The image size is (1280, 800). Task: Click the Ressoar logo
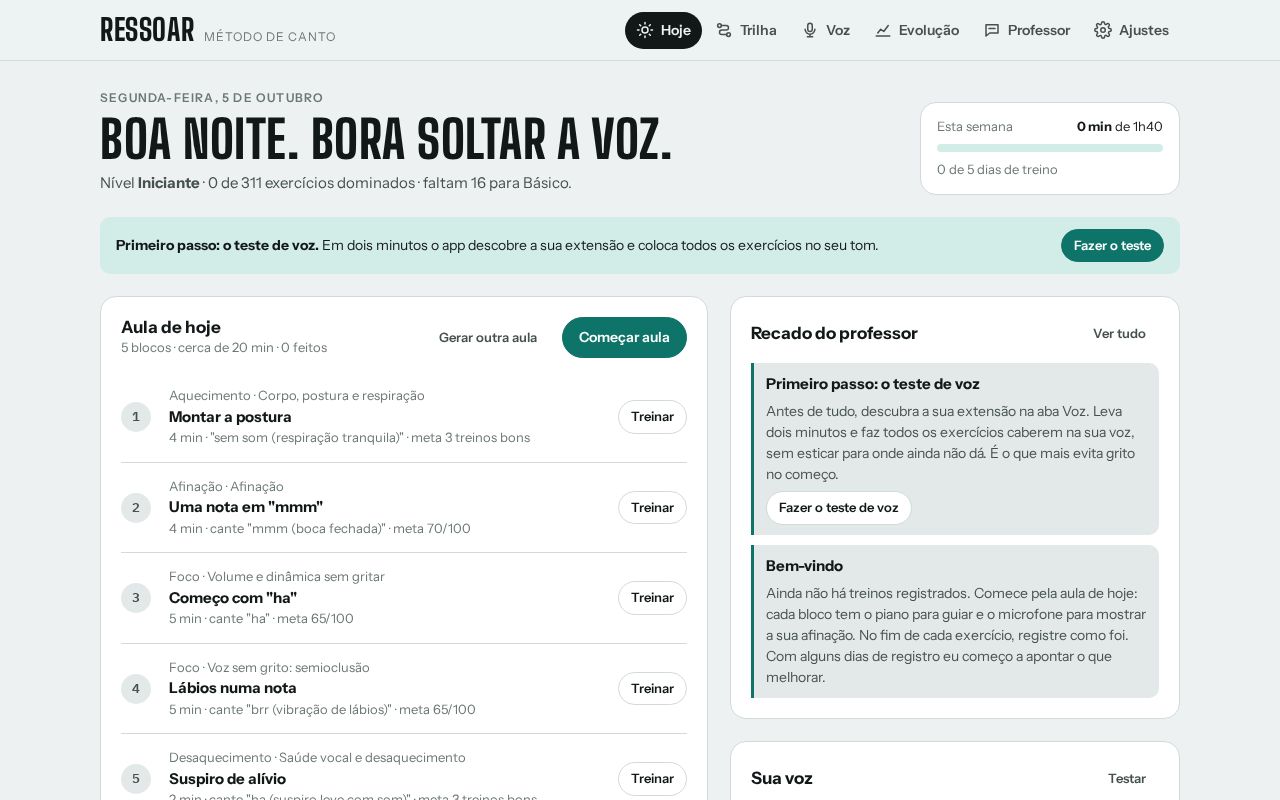tap(147, 30)
